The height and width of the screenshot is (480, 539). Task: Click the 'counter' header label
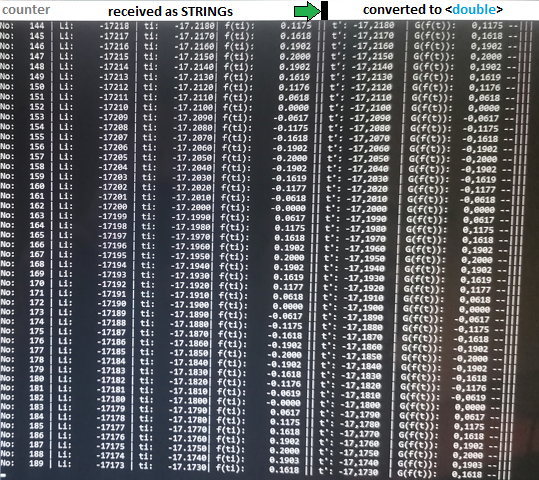[x=26, y=10]
